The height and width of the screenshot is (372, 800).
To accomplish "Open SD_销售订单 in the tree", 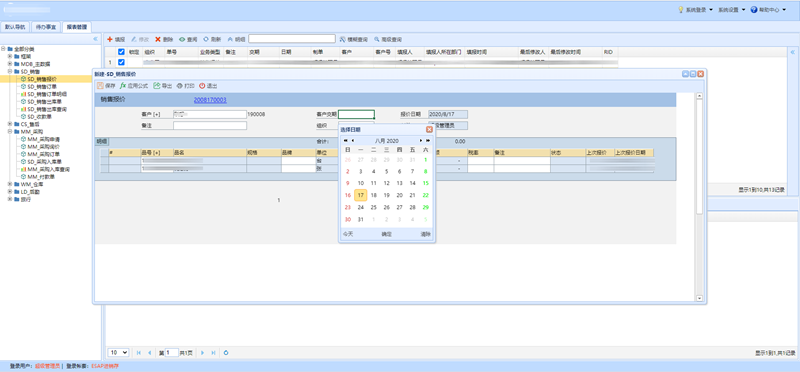I will [x=43, y=87].
